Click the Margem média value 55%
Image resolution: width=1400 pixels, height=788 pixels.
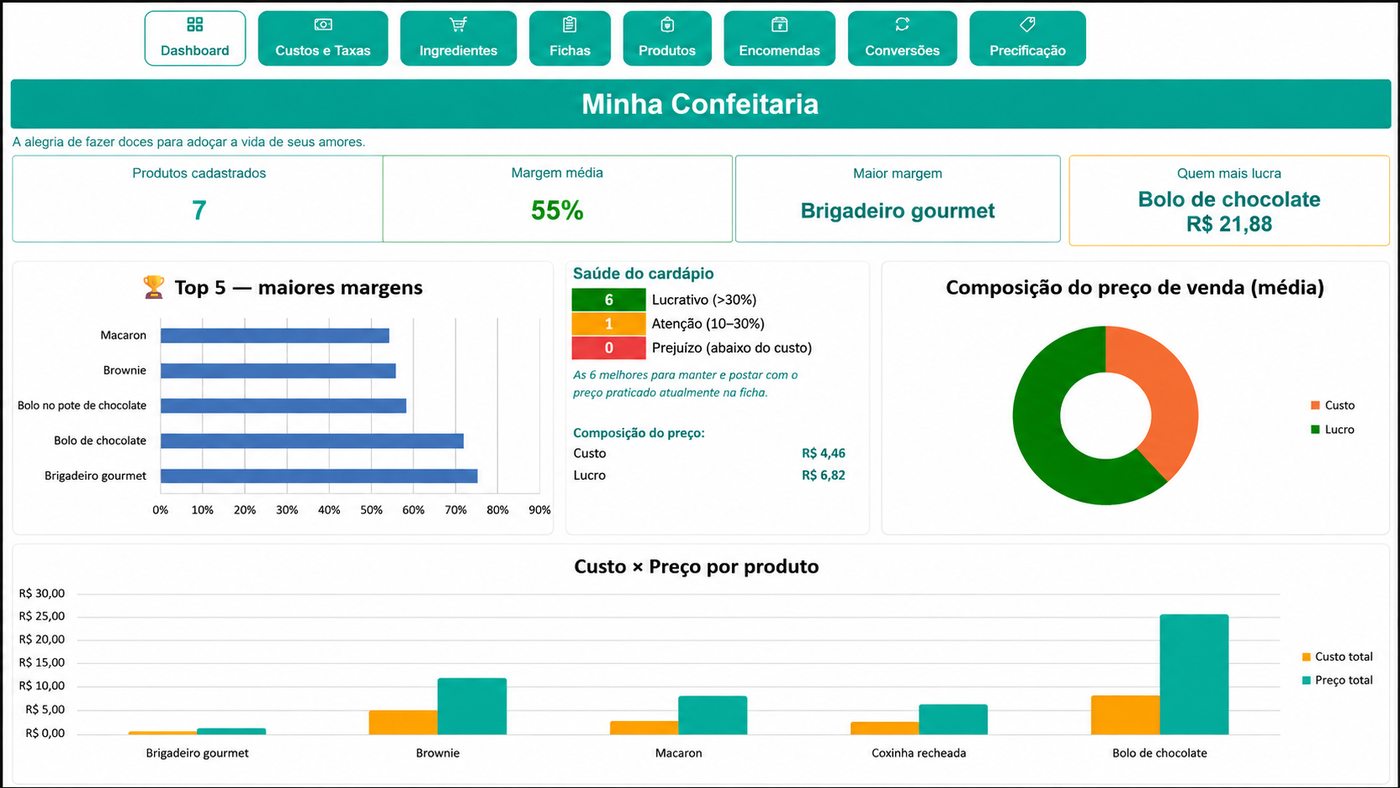[557, 211]
